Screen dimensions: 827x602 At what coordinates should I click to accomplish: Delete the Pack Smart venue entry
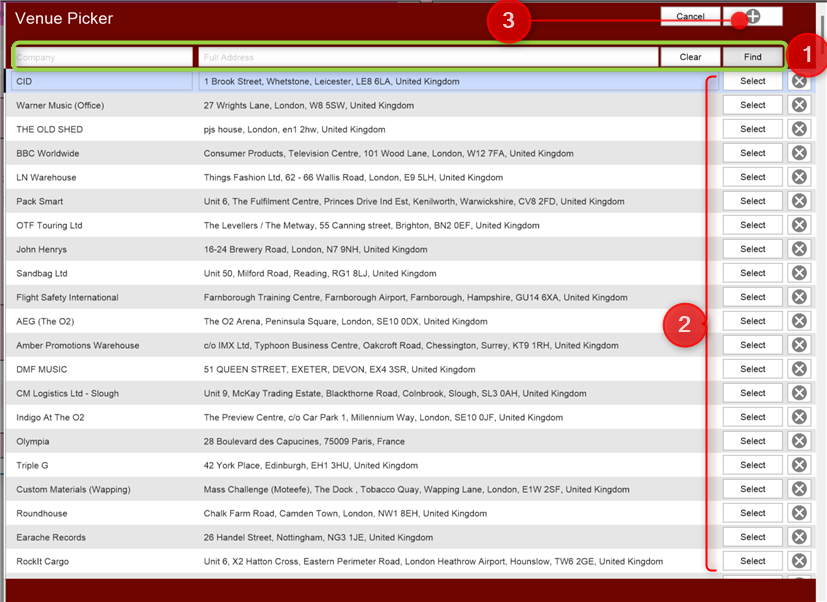[799, 201]
